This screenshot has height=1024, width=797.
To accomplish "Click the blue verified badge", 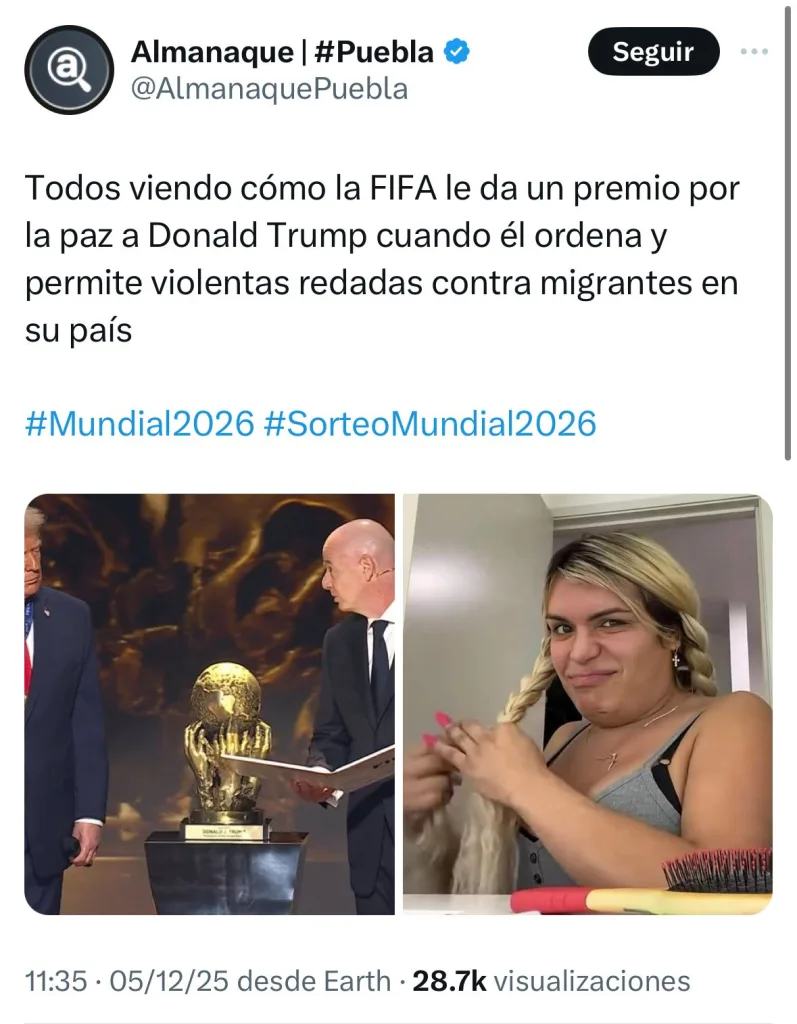I will click(x=457, y=52).
